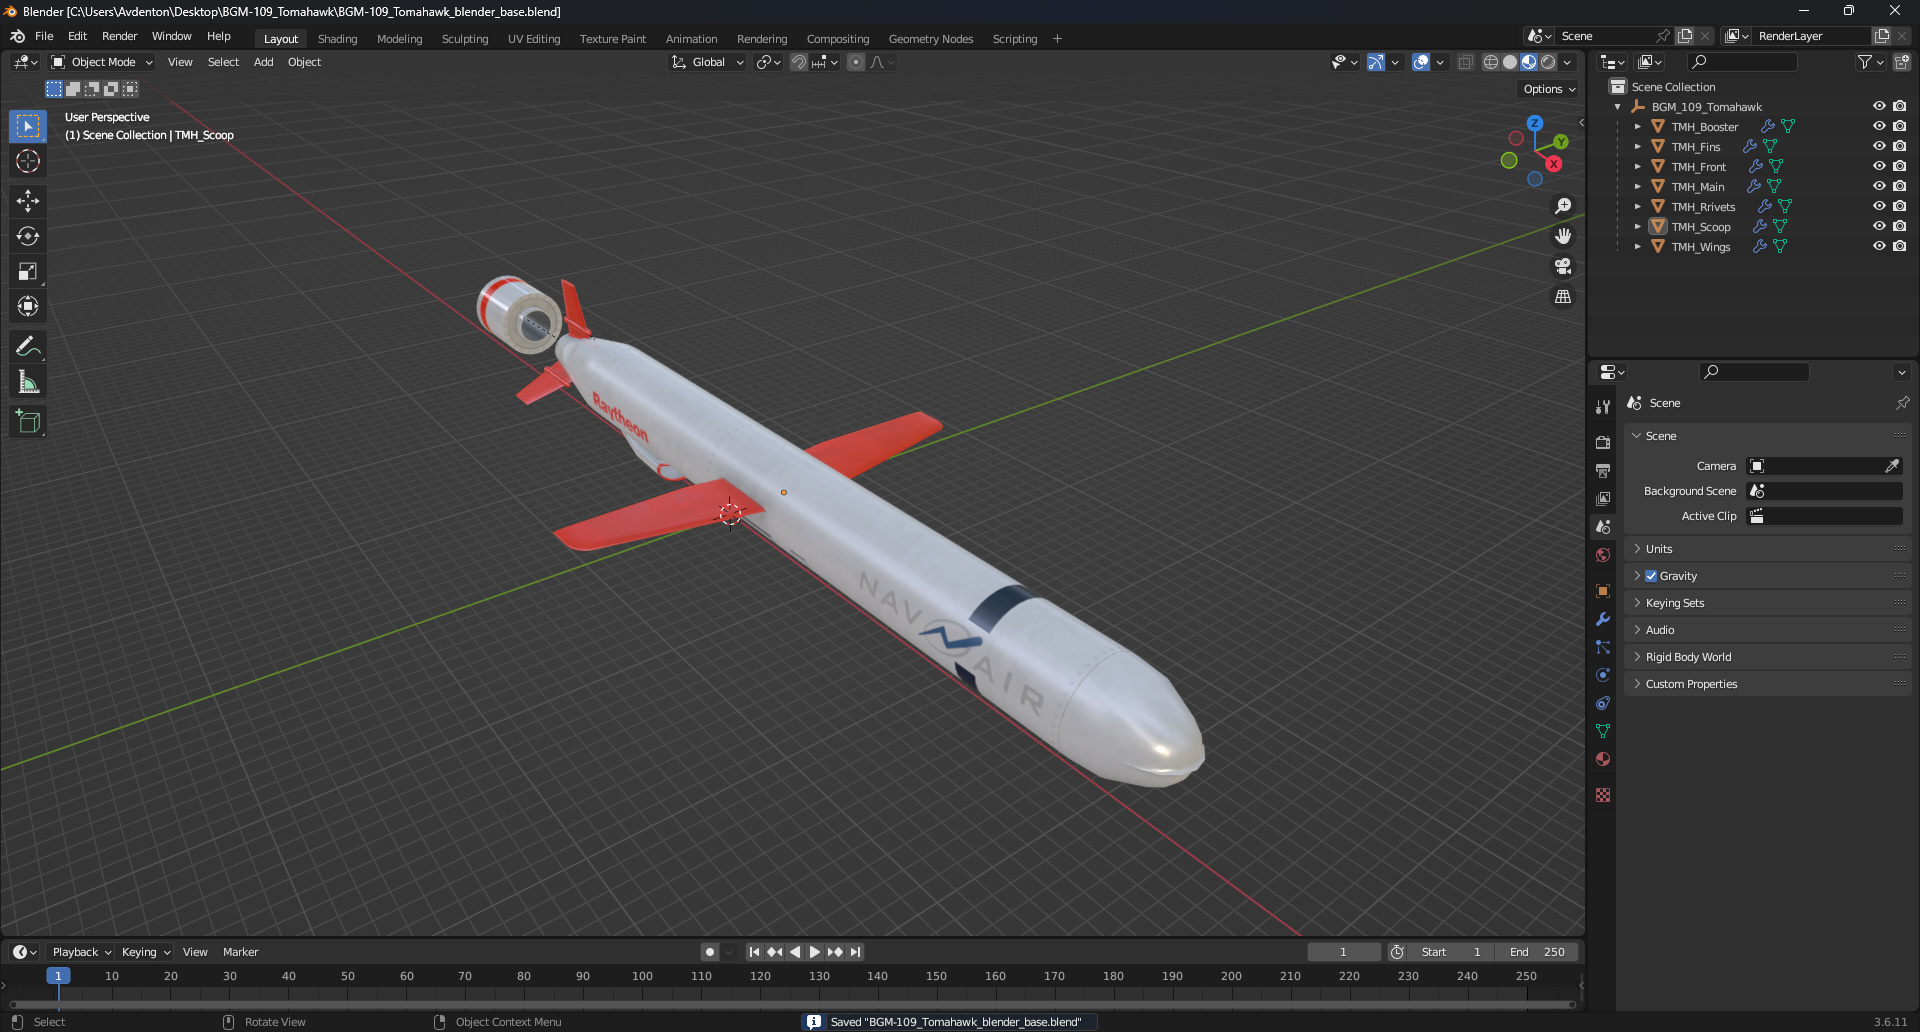
Task: Disable TMH_Scoop in renders
Action: click(1899, 226)
